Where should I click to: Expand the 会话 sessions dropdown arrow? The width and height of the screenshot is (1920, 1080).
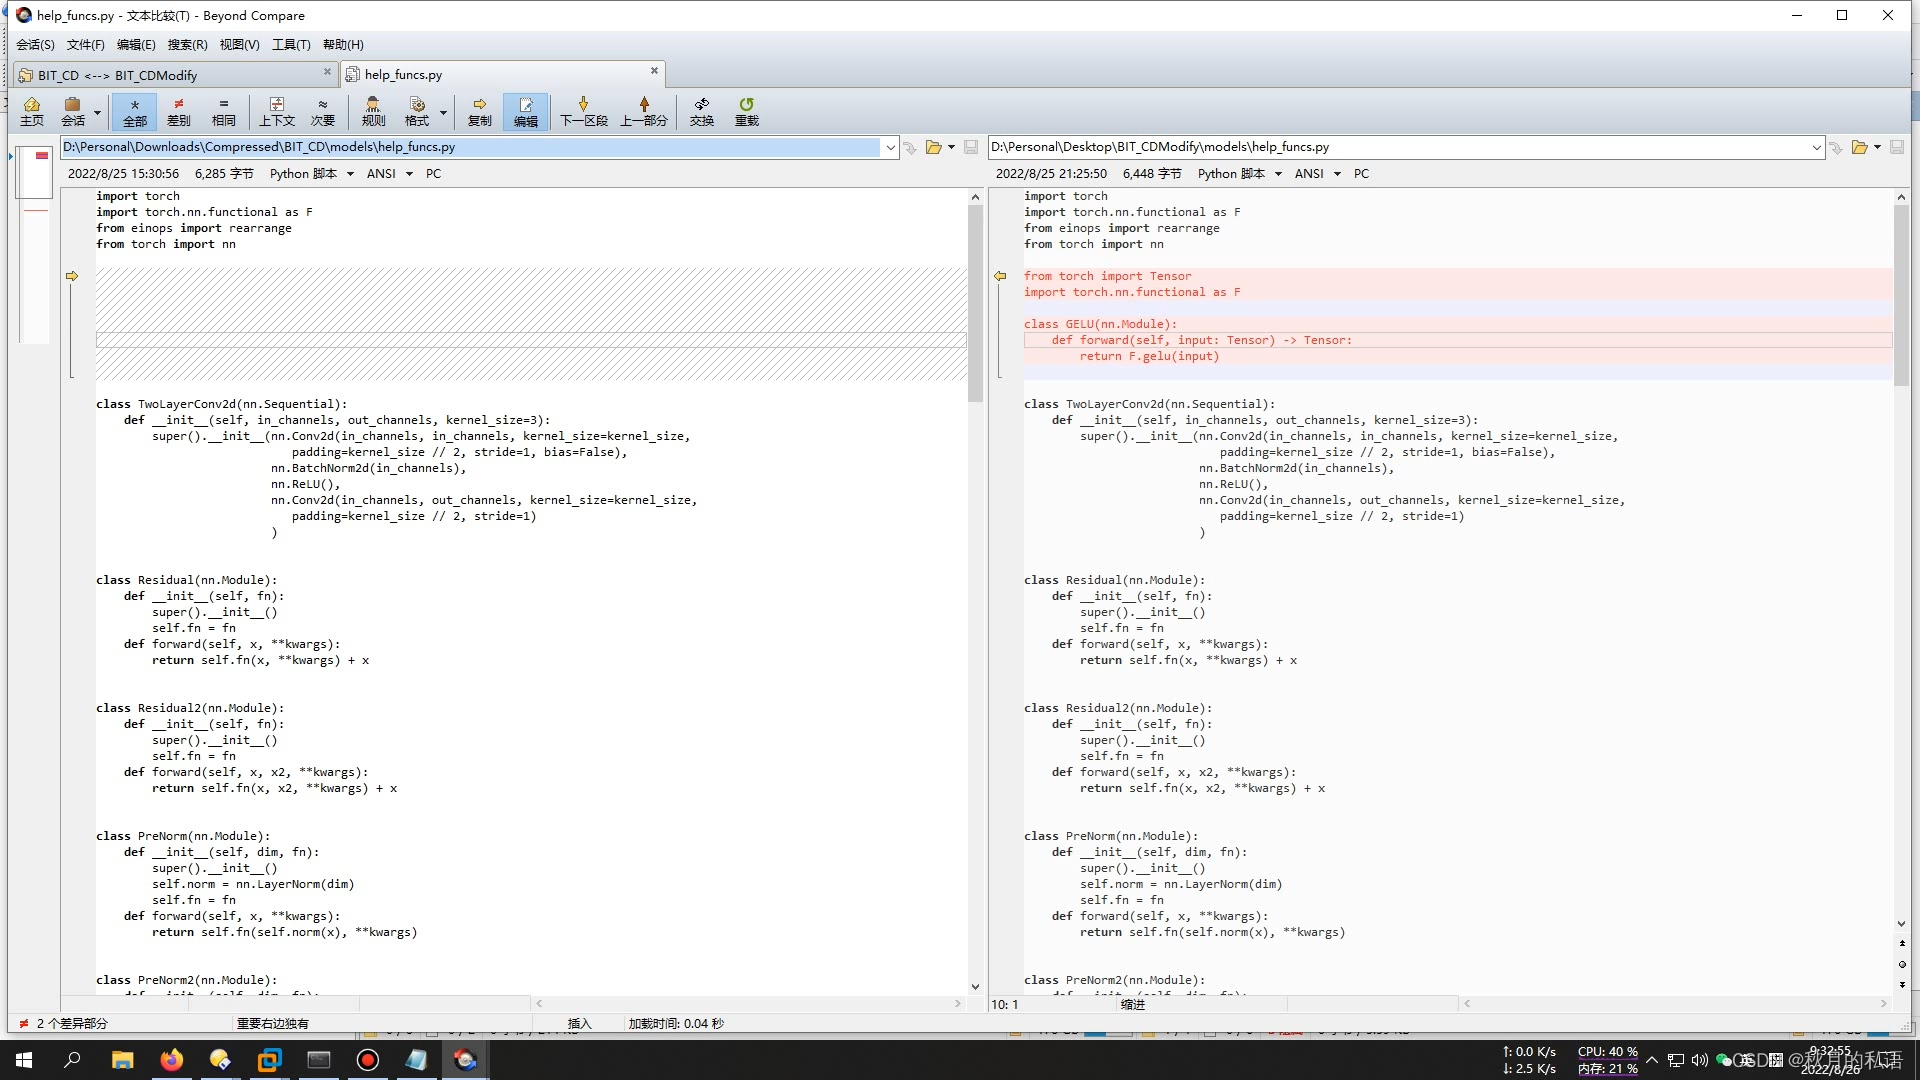[x=97, y=112]
